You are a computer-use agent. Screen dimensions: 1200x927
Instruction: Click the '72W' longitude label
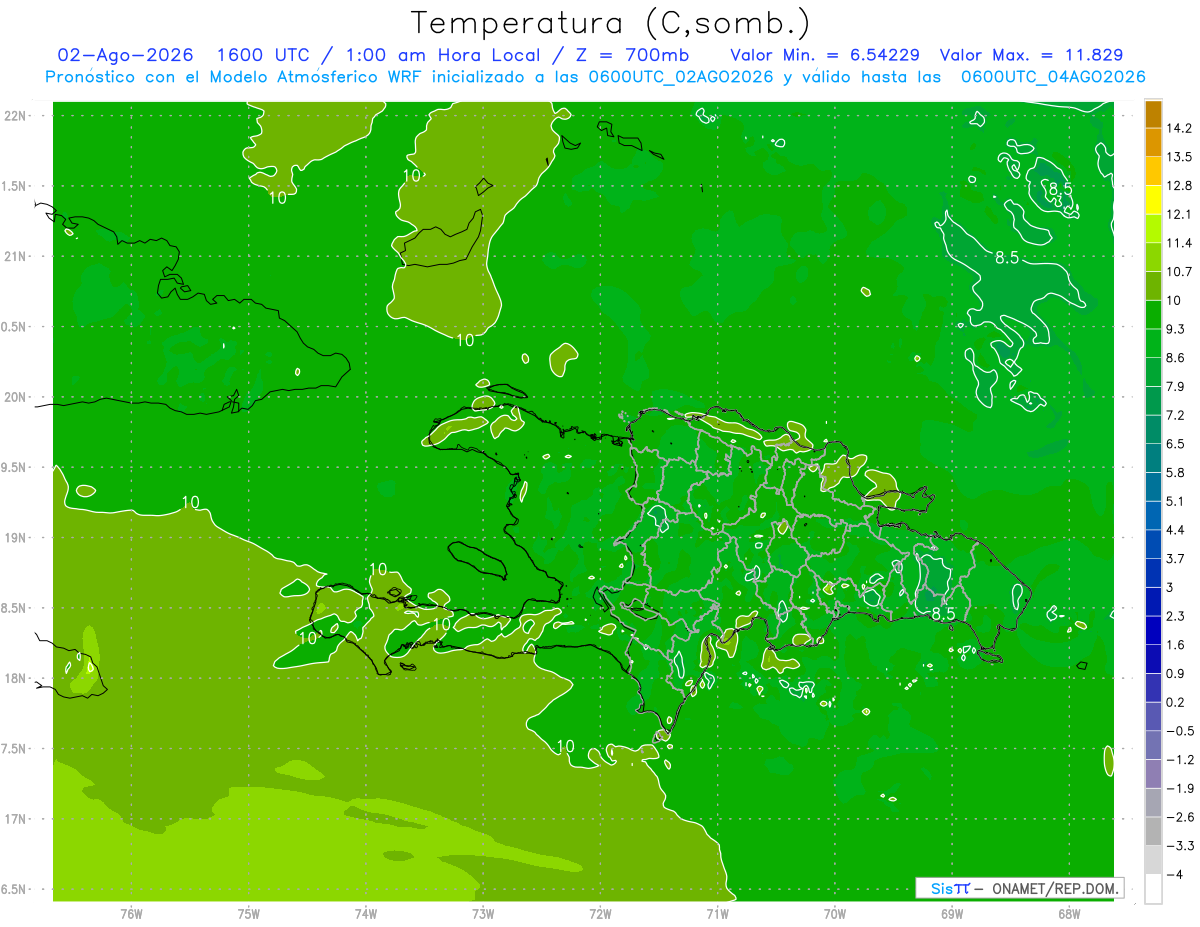pos(600,913)
